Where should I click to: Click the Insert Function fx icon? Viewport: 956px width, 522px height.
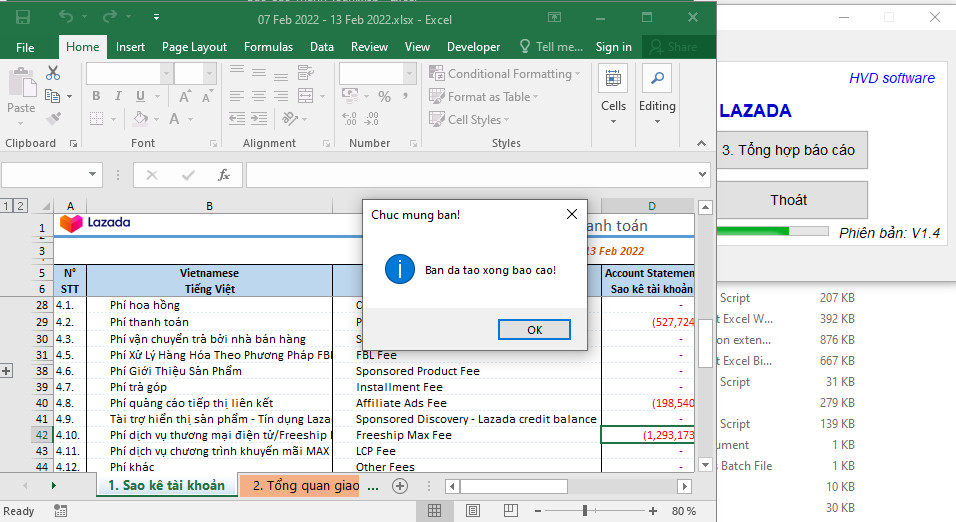tap(224, 175)
